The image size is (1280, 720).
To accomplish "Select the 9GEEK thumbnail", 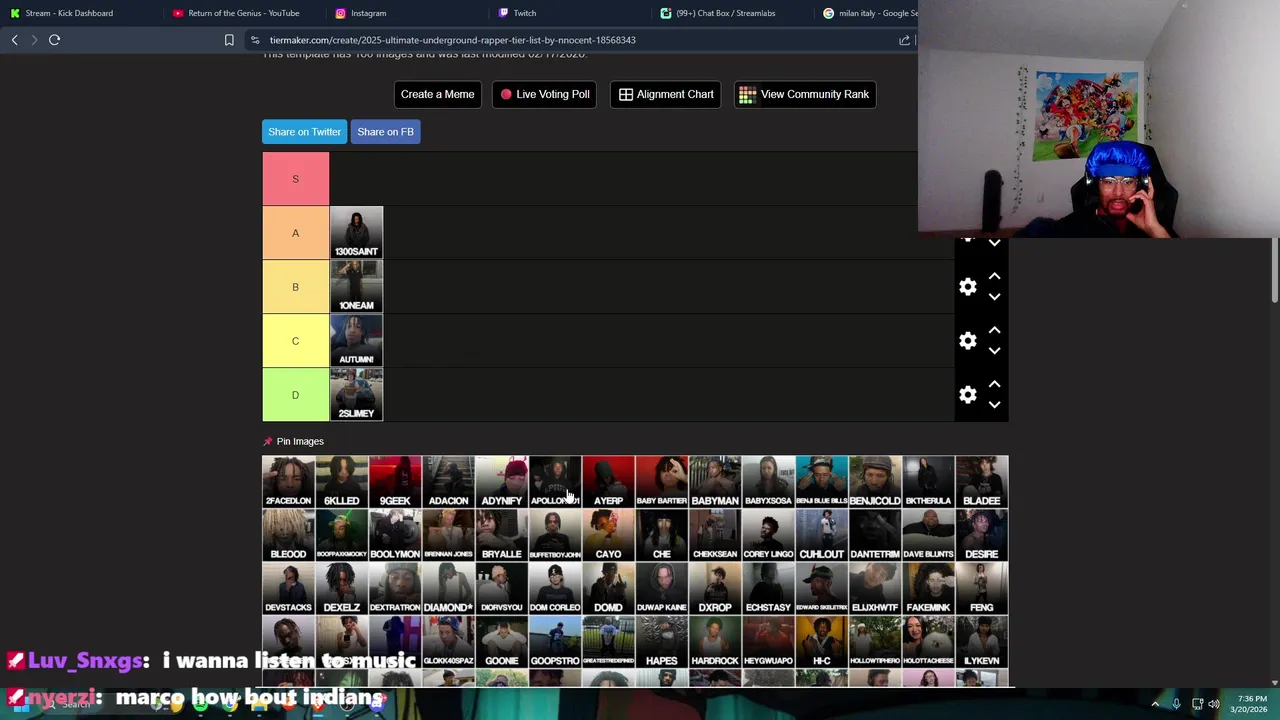I will pyautogui.click(x=395, y=482).
